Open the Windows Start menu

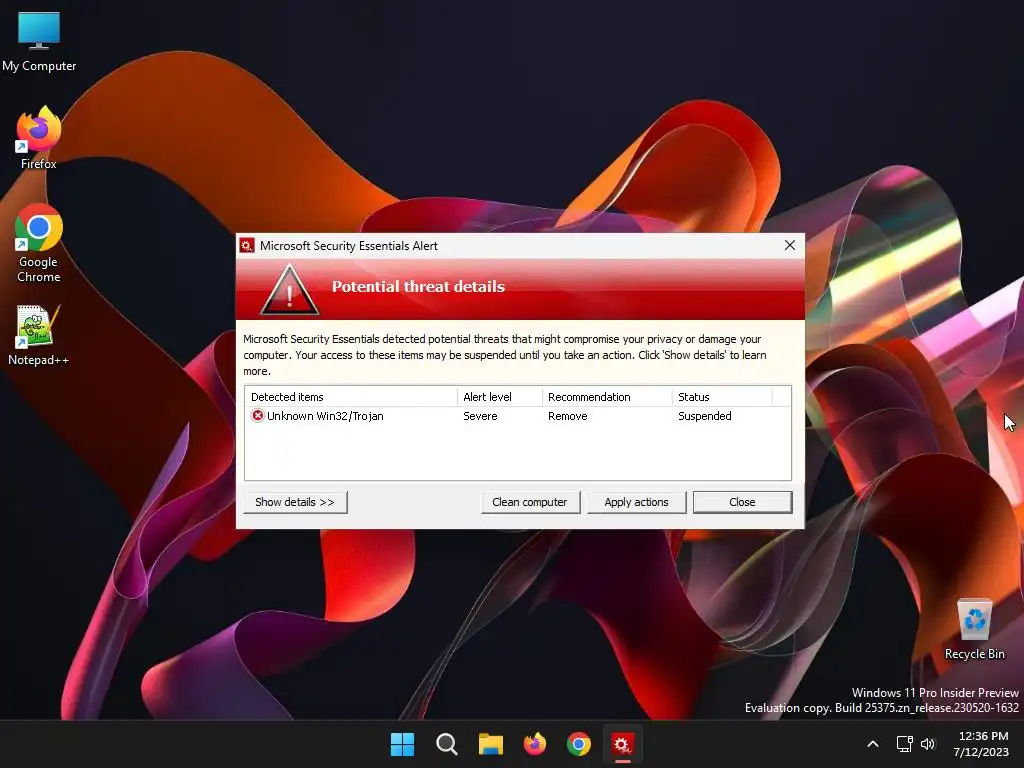click(402, 744)
